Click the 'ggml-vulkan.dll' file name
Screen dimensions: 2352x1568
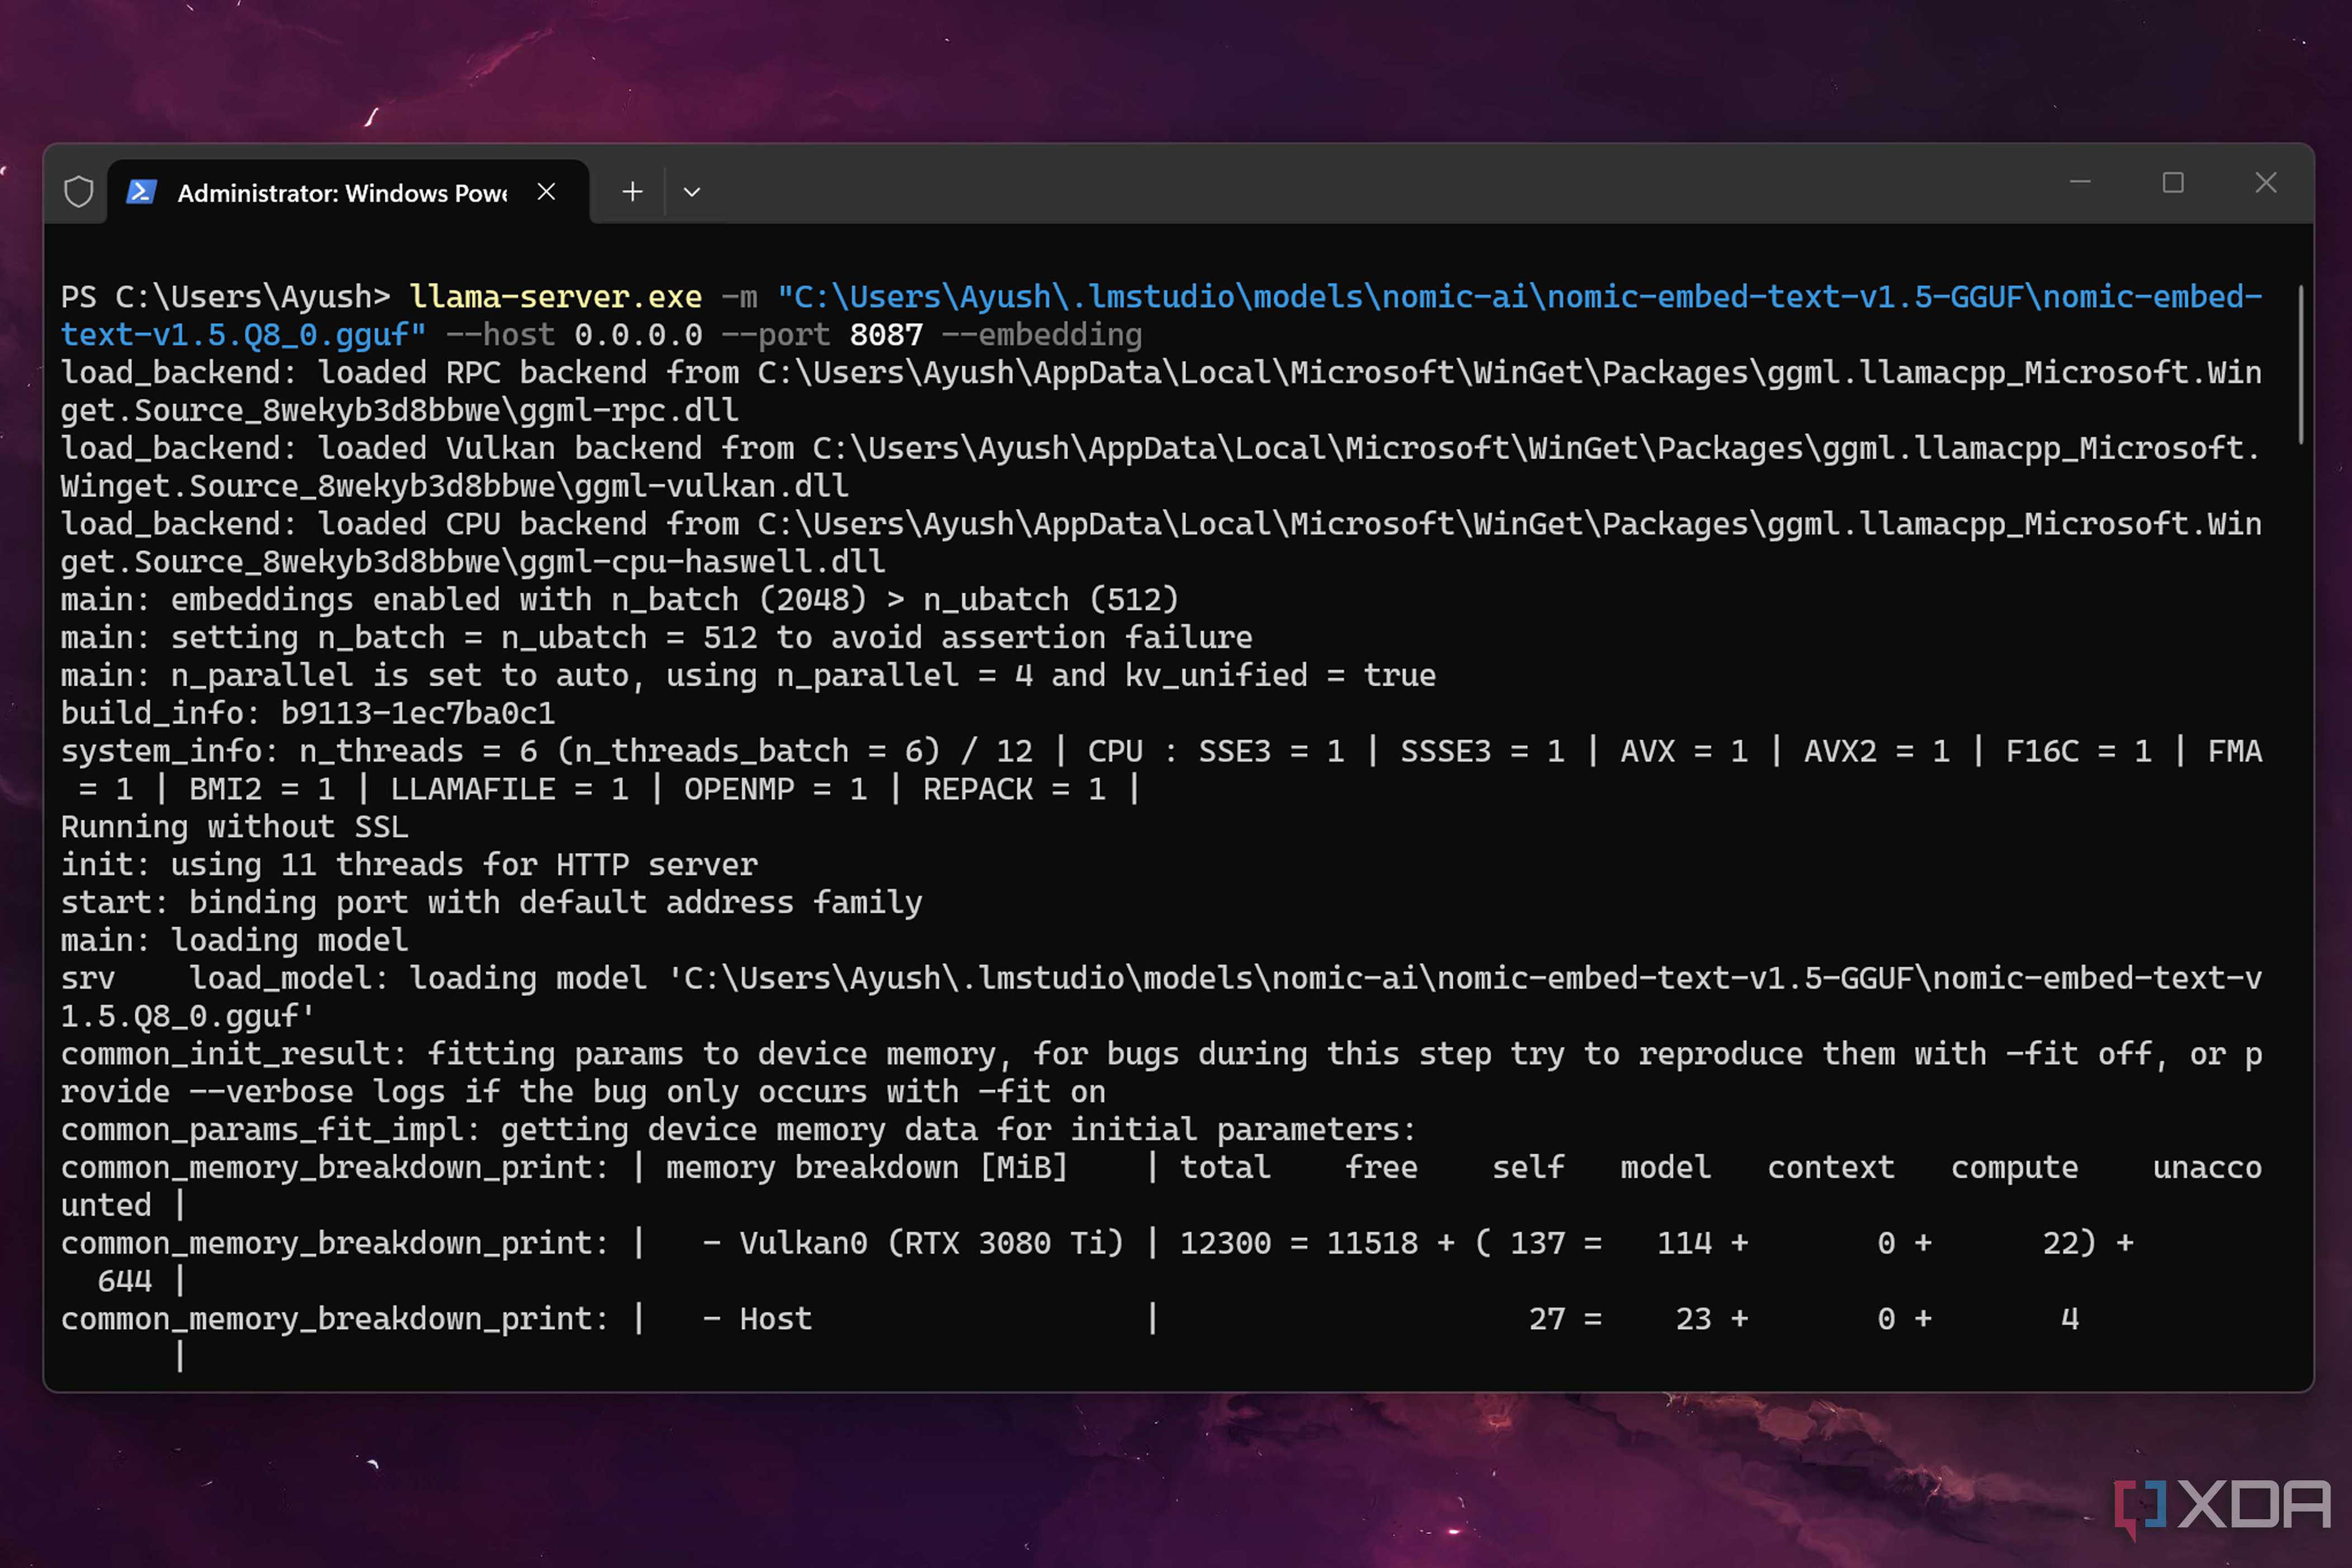click(711, 486)
